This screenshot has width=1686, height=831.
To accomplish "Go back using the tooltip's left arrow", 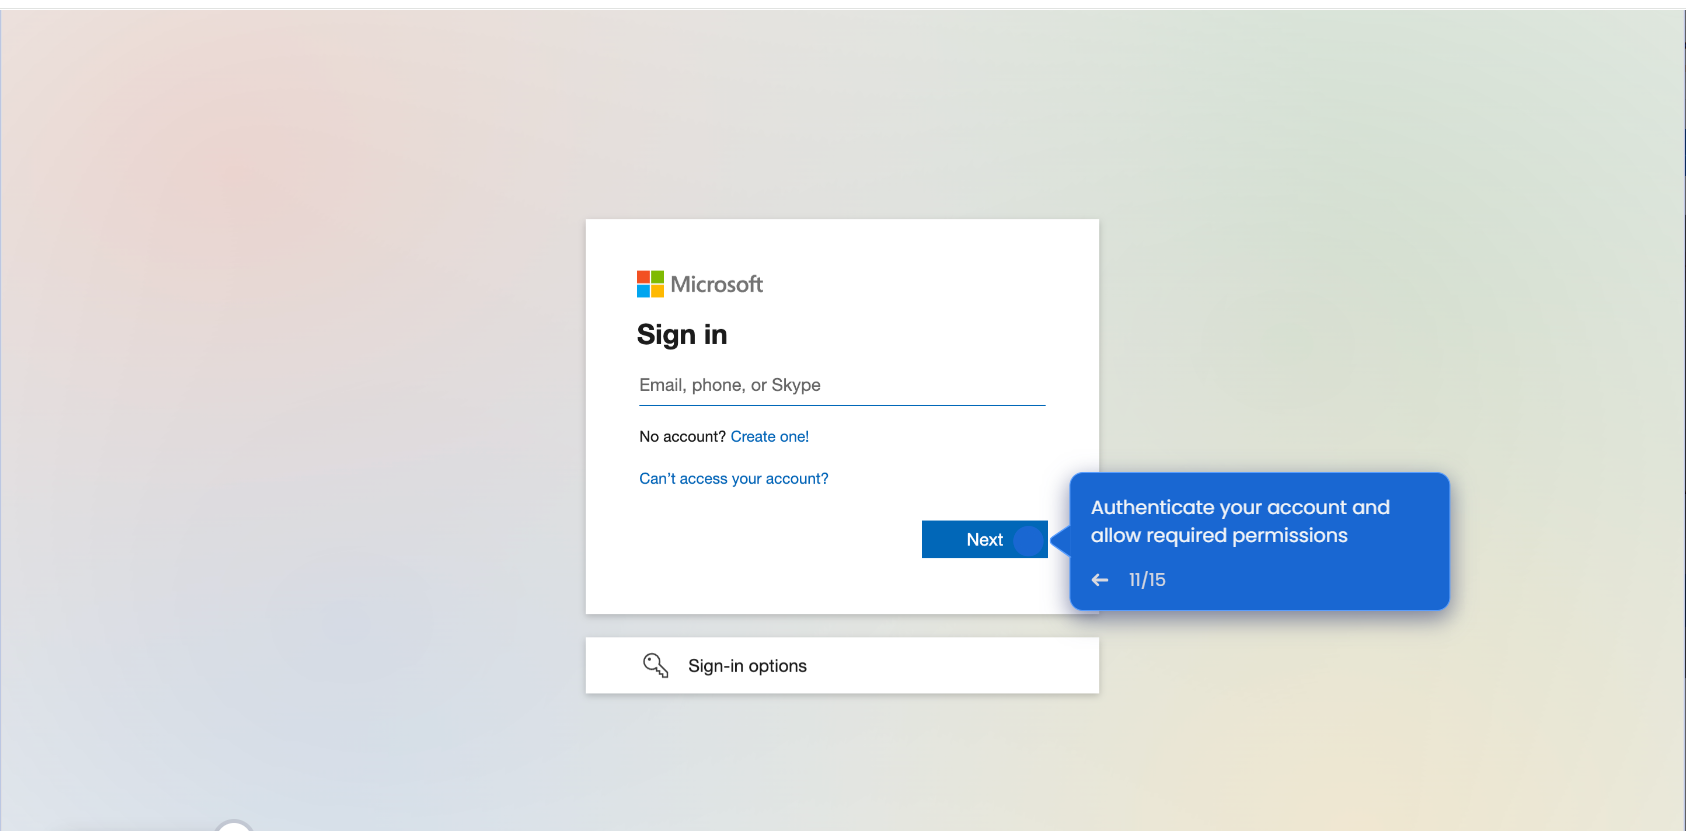I will [1100, 580].
